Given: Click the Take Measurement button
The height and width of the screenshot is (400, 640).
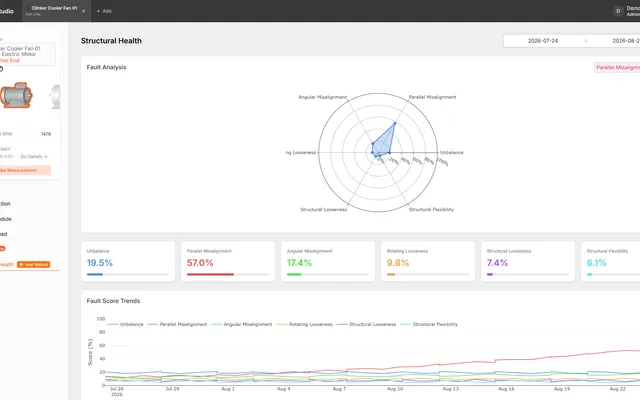Looking at the screenshot, I should click(x=24, y=170).
